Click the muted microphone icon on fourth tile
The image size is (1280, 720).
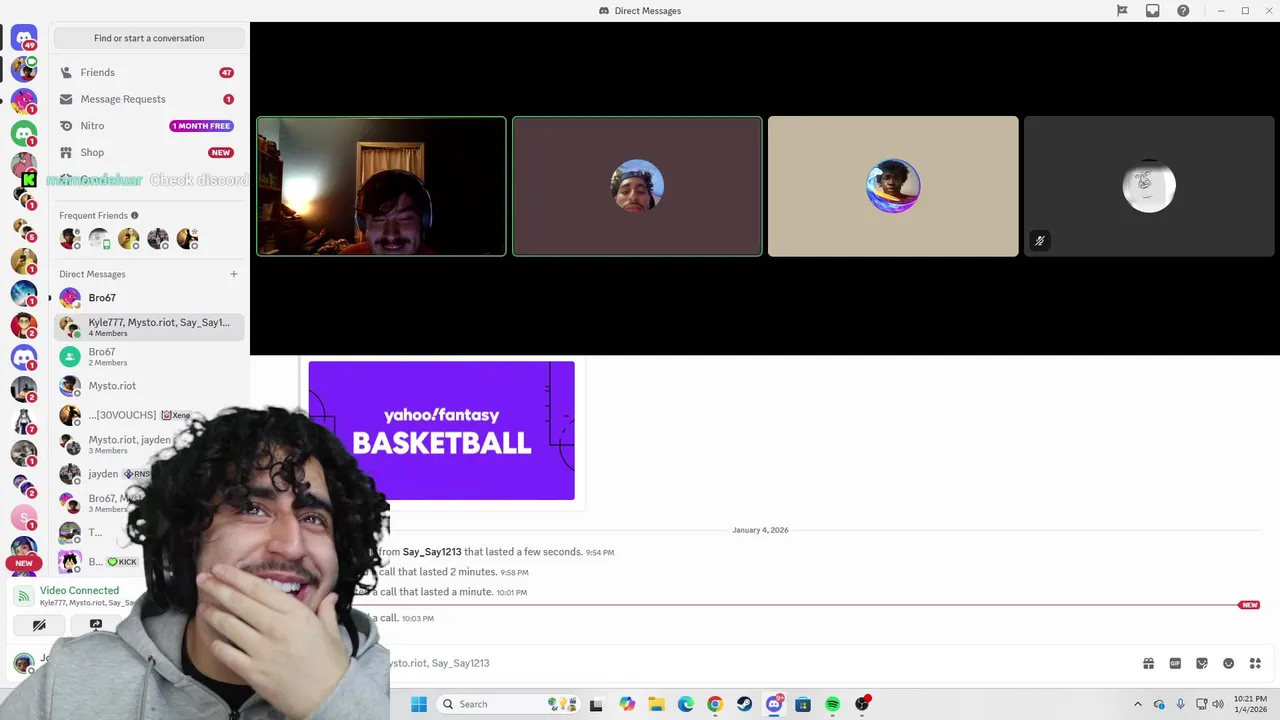pyautogui.click(x=1040, y=241)
